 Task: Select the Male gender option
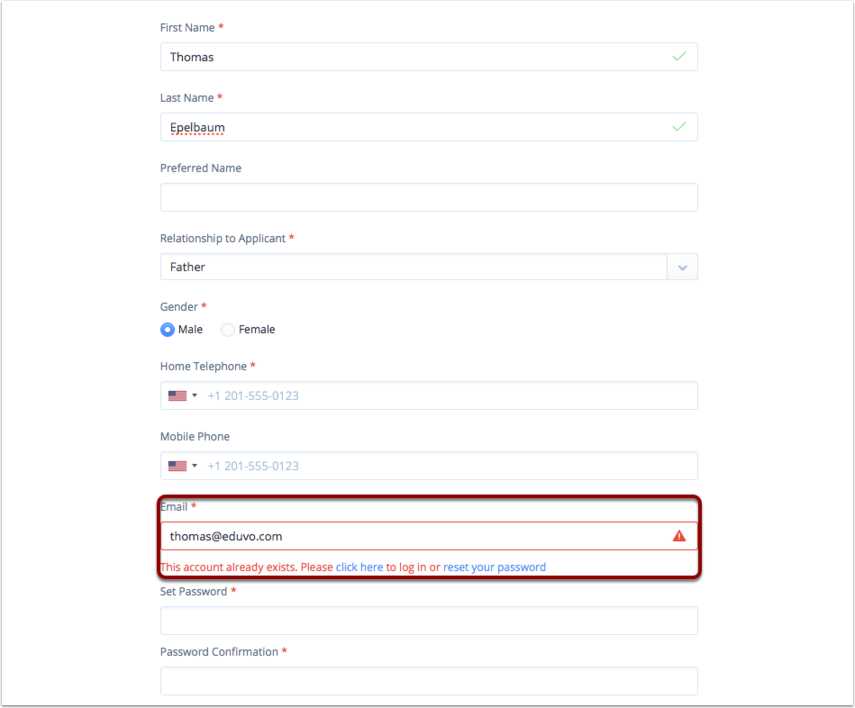(x=167, y=329)
